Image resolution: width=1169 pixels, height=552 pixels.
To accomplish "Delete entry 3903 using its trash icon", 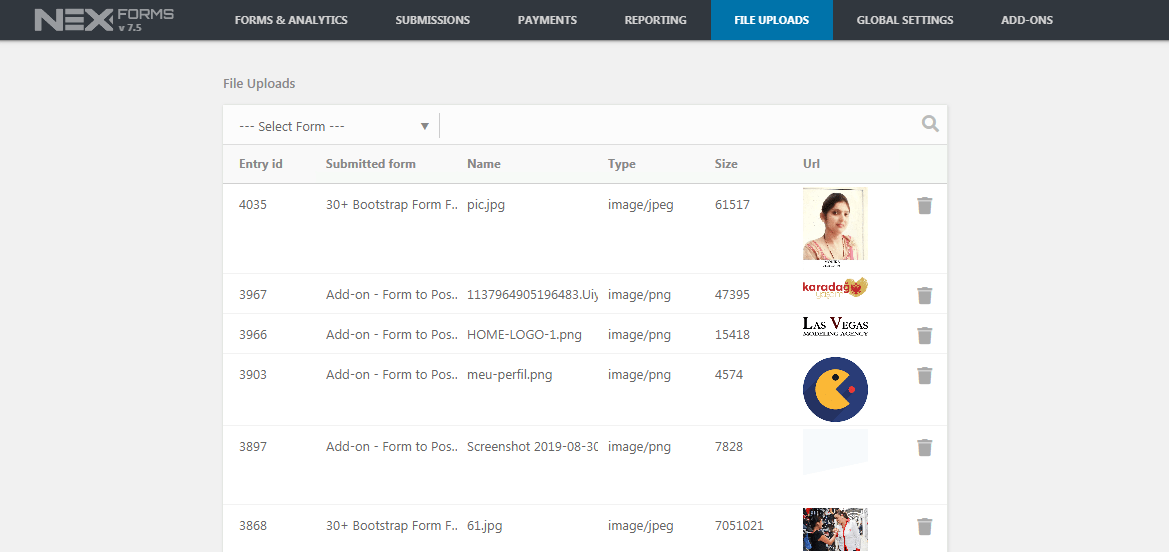I will pos(924,375).
